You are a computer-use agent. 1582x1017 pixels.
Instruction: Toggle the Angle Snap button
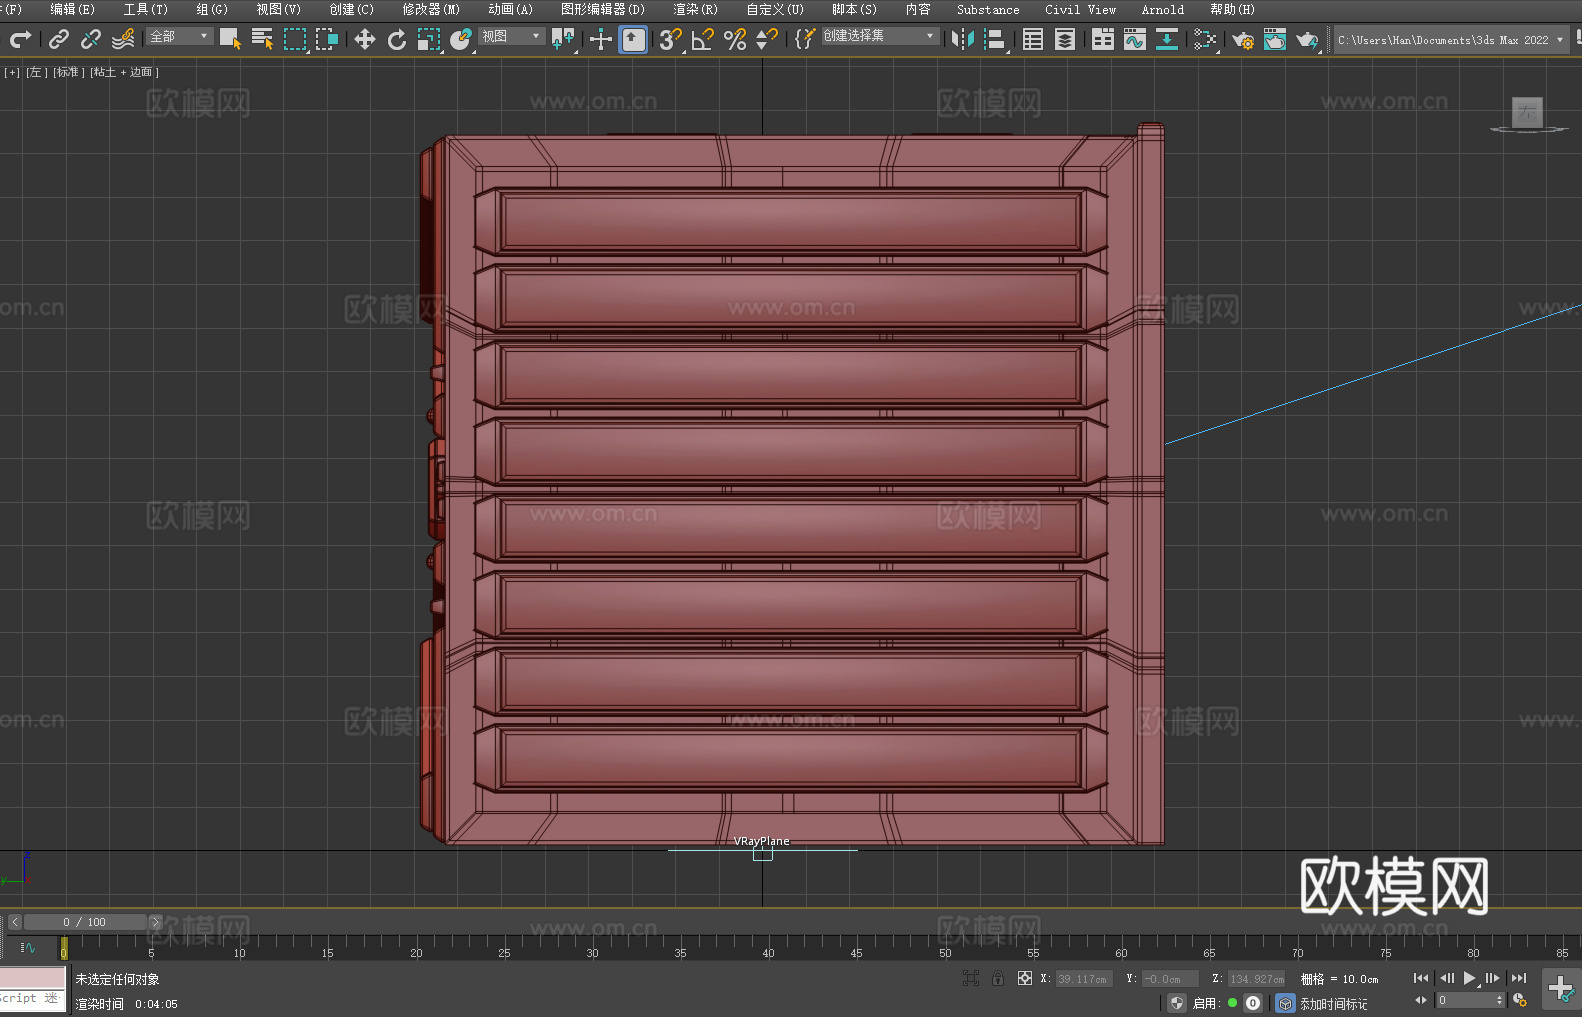point(703,39)
